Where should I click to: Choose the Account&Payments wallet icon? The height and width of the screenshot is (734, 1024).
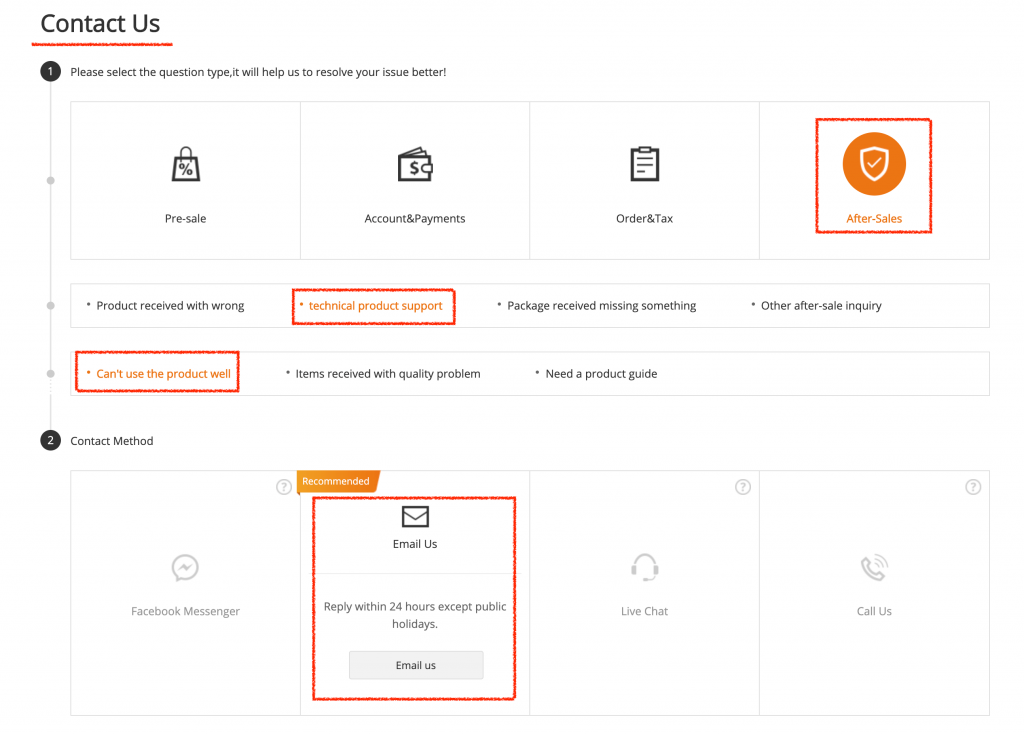[415, 165]
